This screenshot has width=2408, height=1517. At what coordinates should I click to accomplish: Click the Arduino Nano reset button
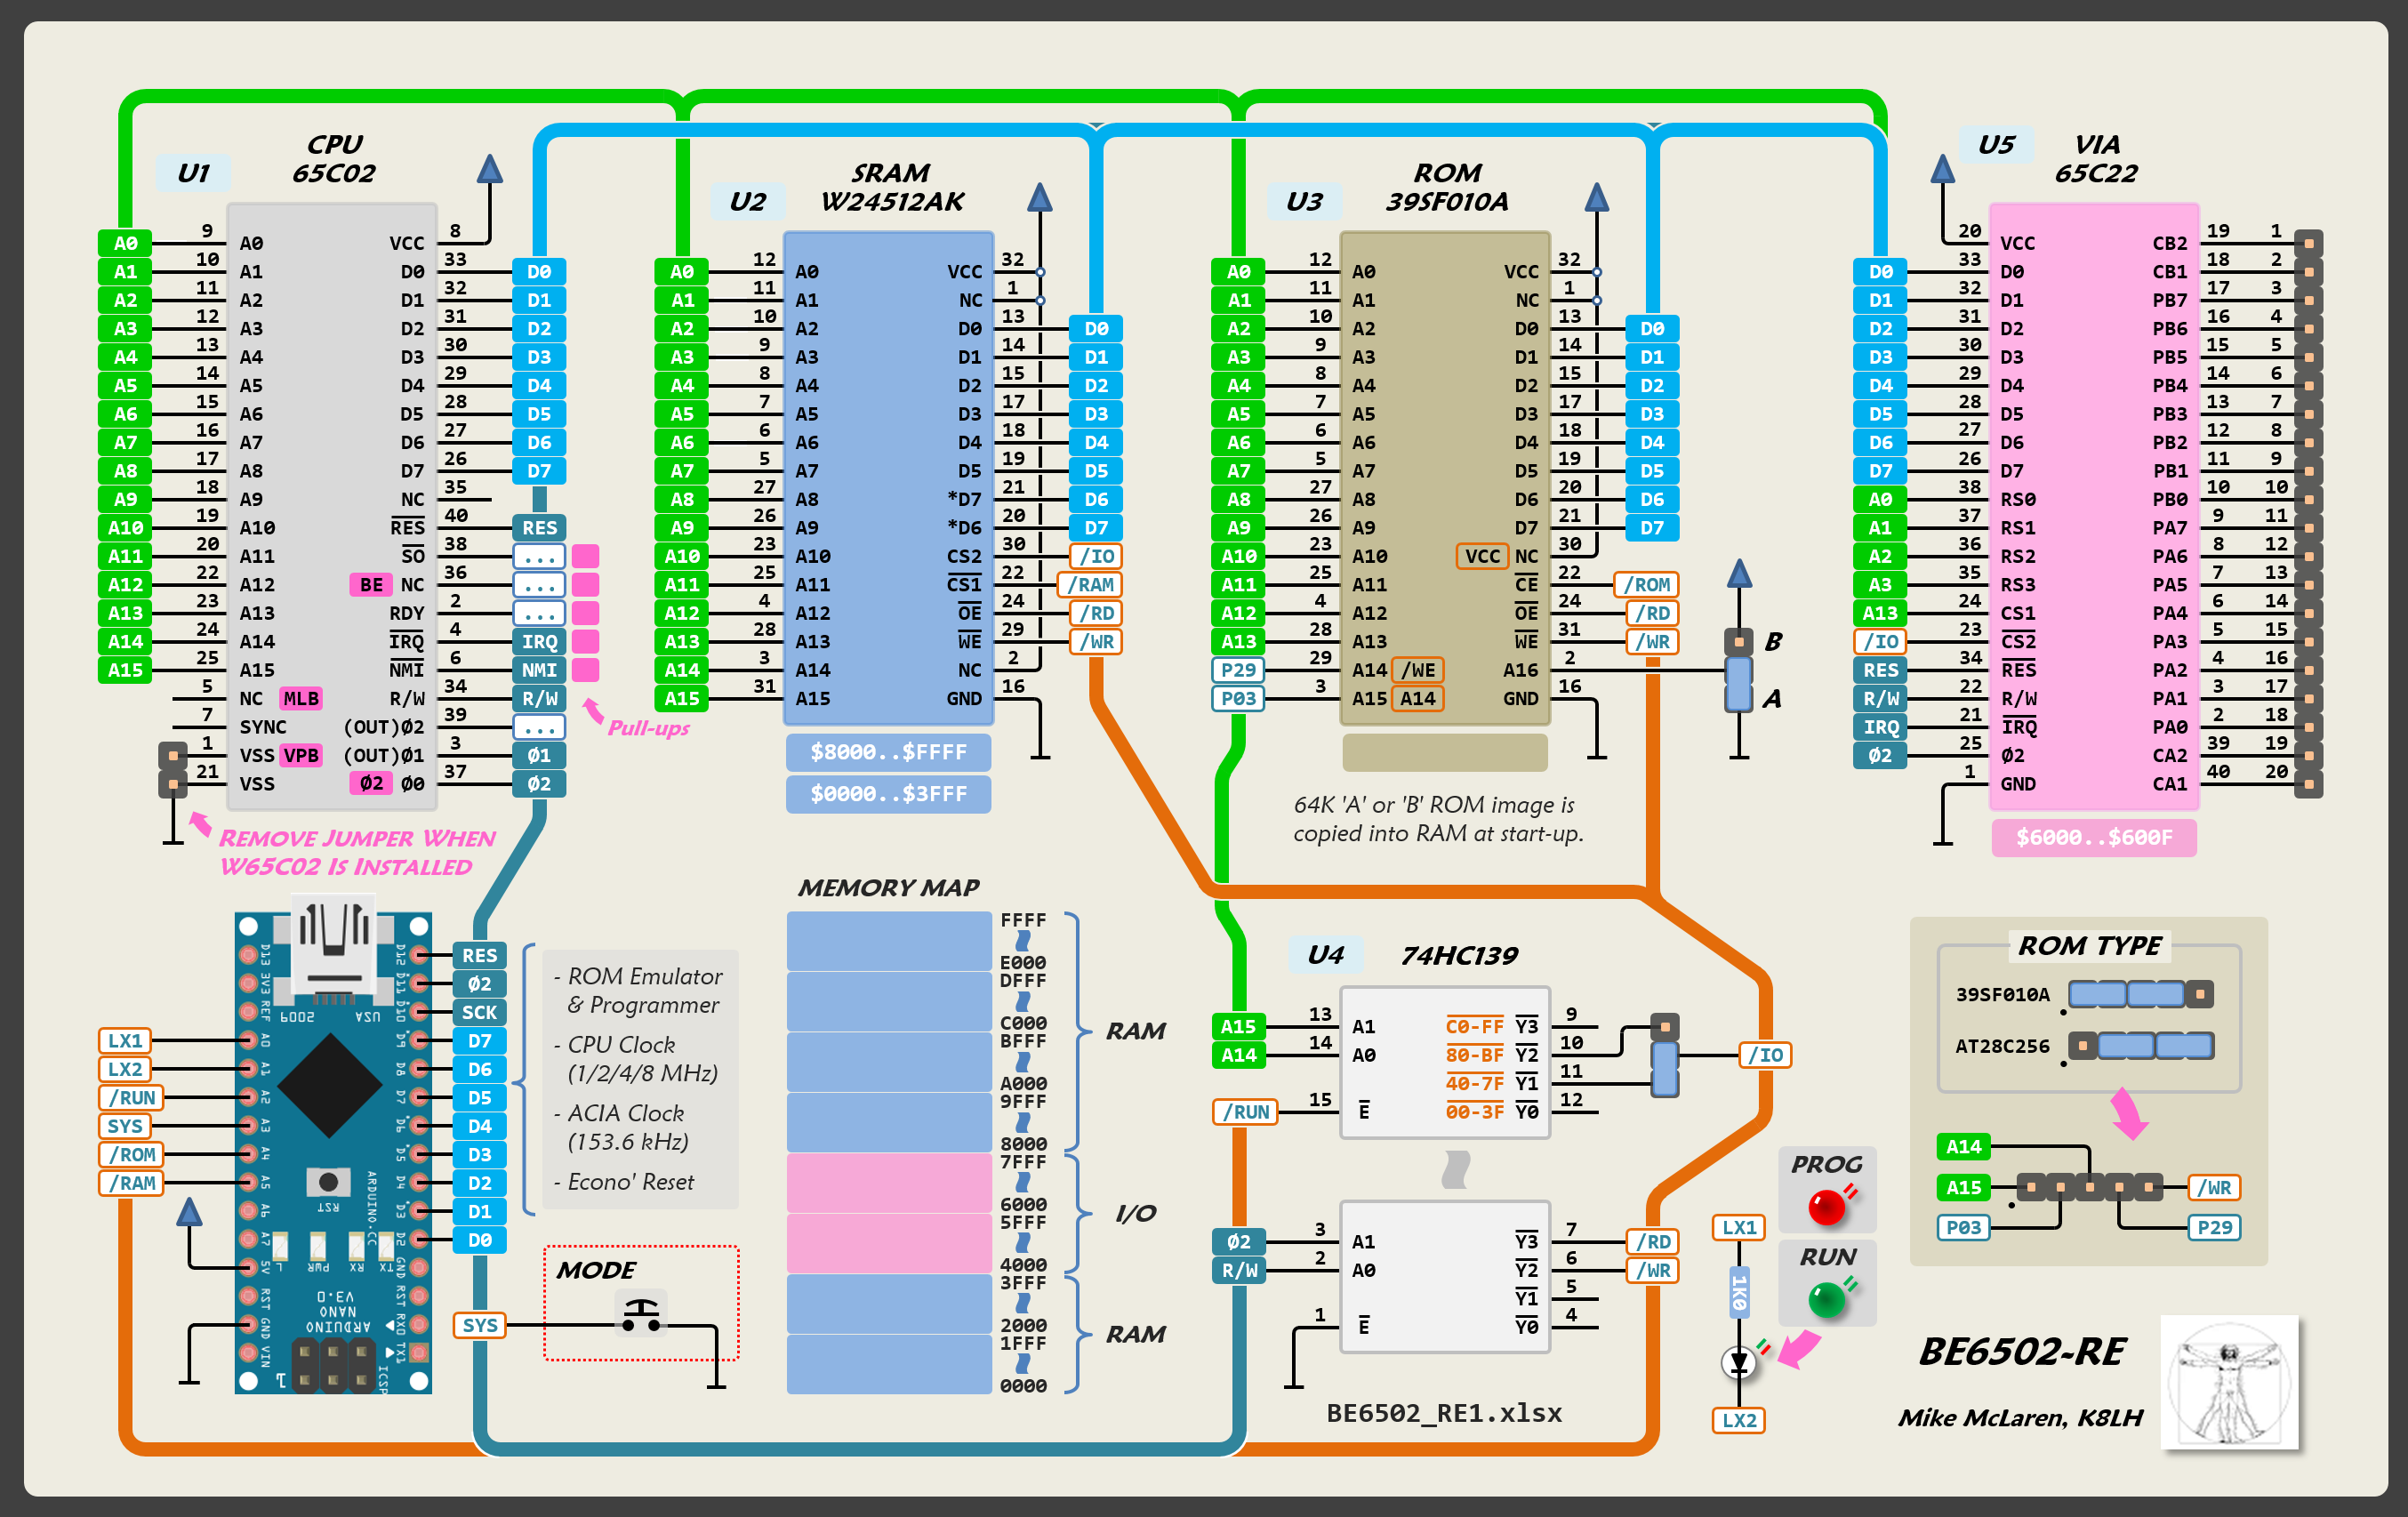[x=328, y=1181]
